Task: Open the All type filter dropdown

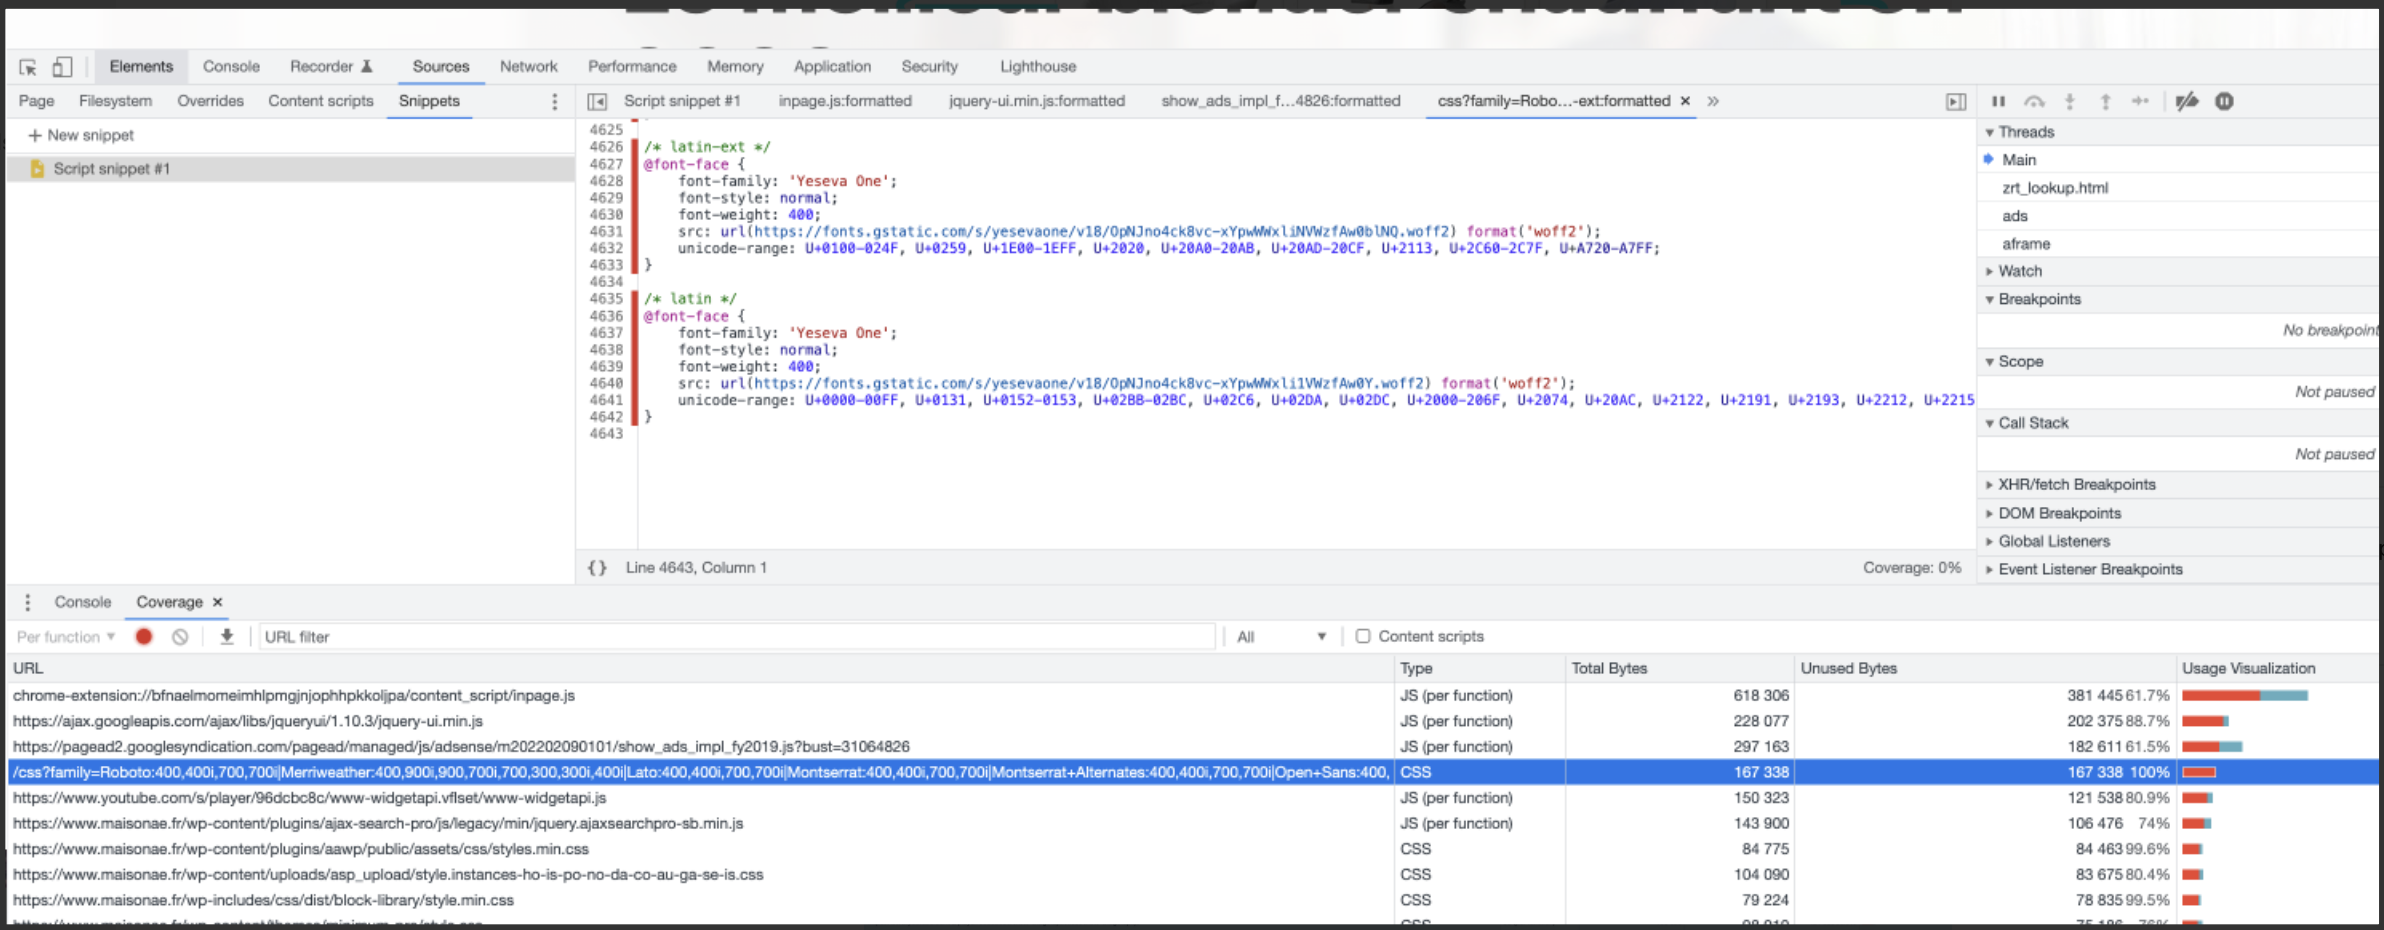Action: (x=1281, y=637)
